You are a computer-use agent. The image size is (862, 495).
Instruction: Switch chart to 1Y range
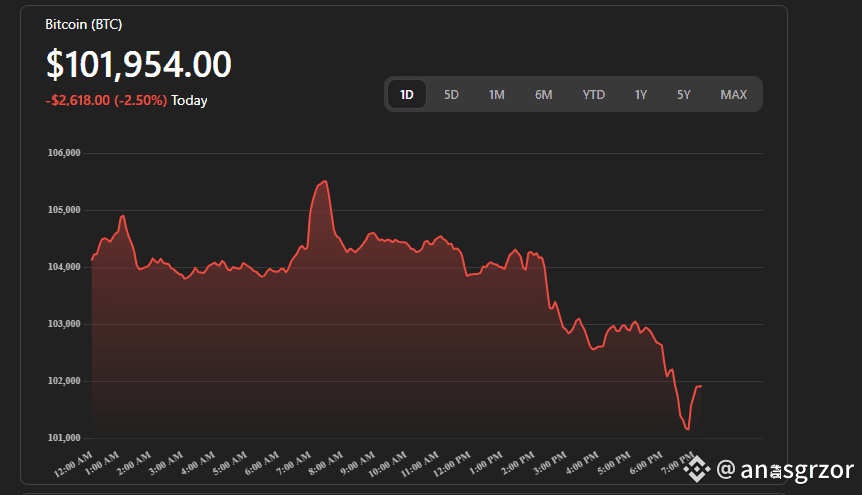pyautogui.click(x=640, y=95)
